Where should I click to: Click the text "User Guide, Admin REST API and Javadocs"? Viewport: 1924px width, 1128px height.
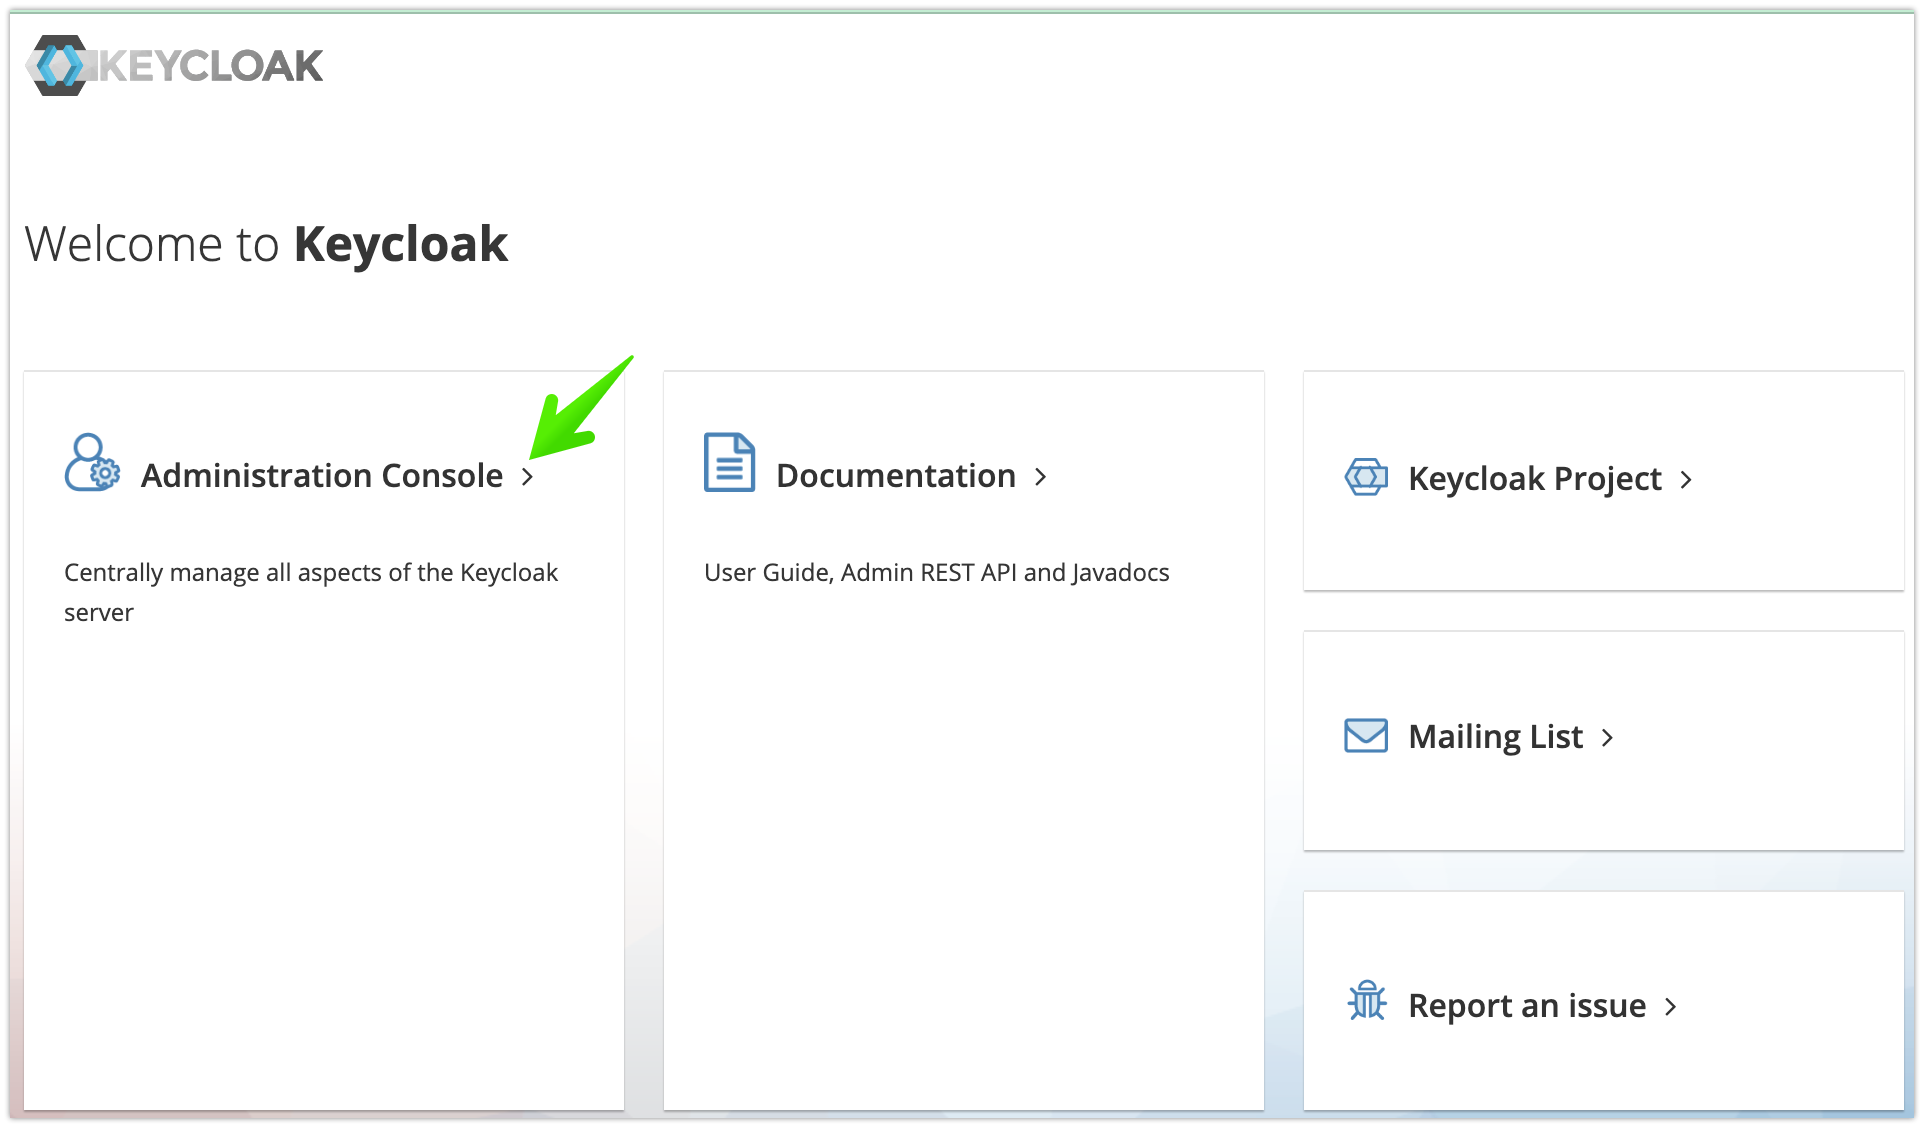[936, 573]
